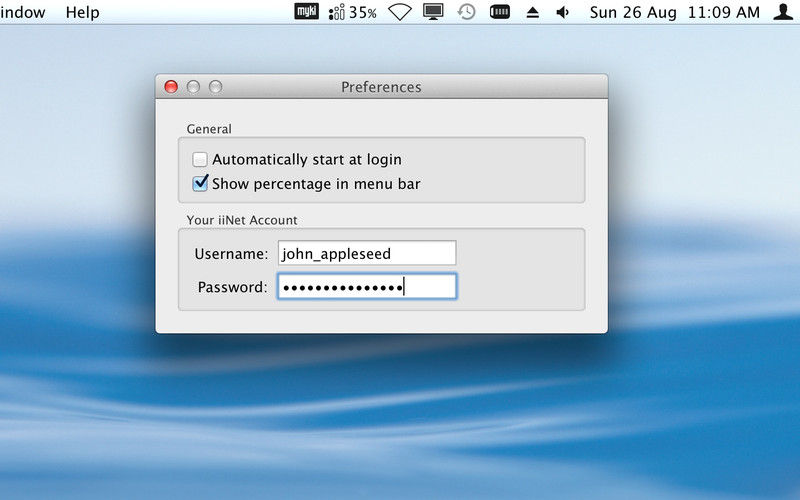Open the Help menu
The width and height of the screenshot is (800, 500).
(82, 12)
